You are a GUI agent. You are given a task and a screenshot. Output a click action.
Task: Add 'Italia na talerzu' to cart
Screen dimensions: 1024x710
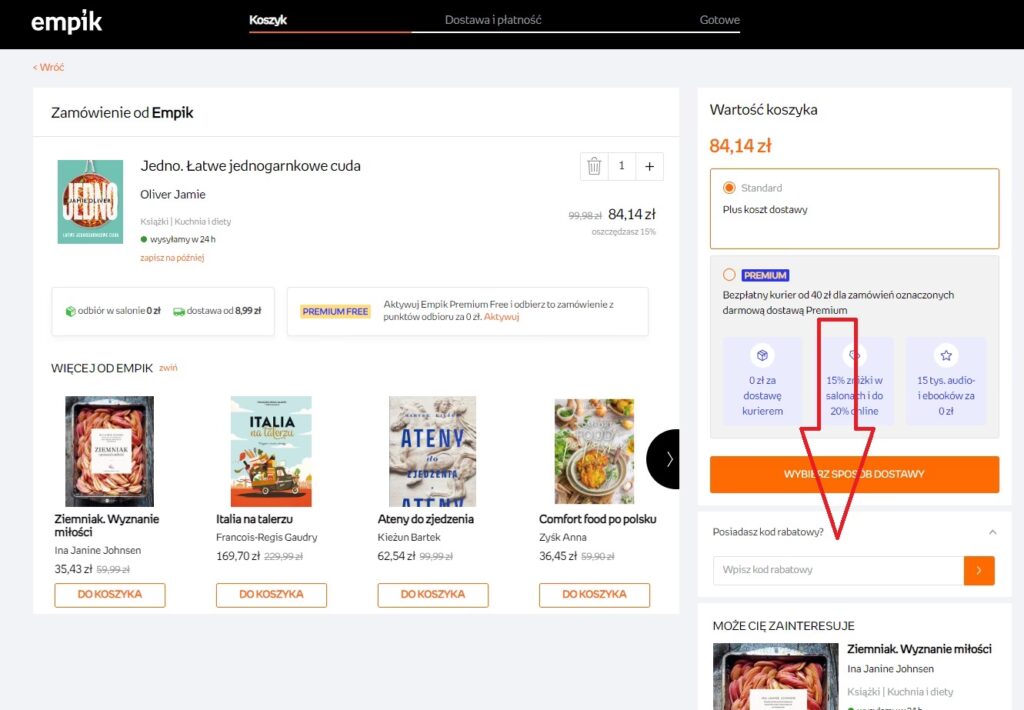pyautogui.click(x=271, y=595)
